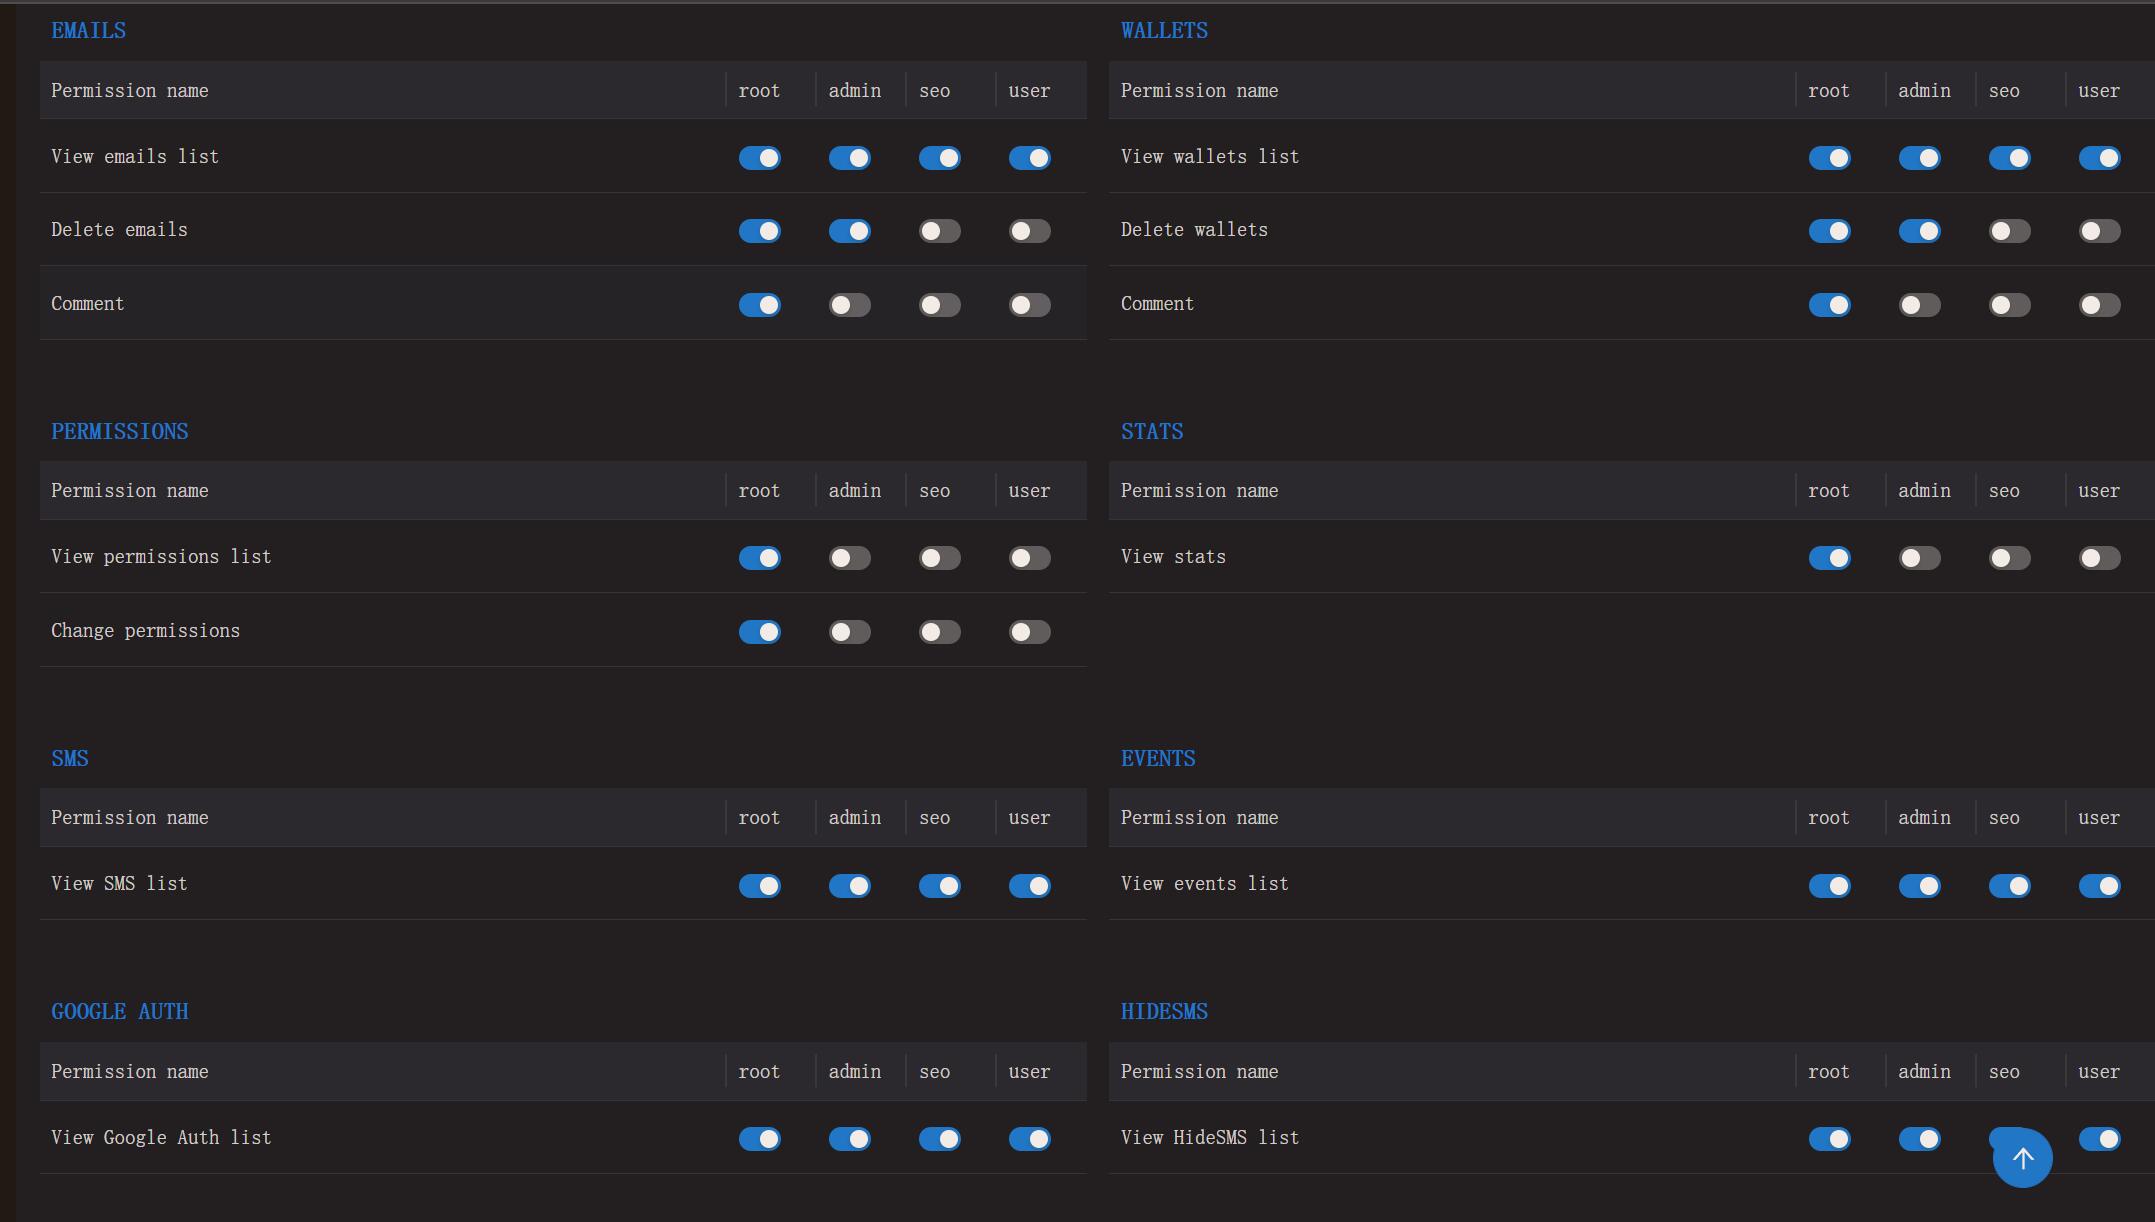This screenshot has height=1222, width=2155.
Task: Click the root column header in Emails table
Action: [759, 90]
